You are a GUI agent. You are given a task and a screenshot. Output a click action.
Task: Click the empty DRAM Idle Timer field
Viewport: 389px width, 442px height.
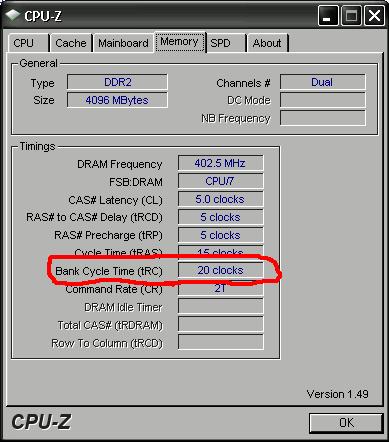pyautogui.click(x=220, y=306)
